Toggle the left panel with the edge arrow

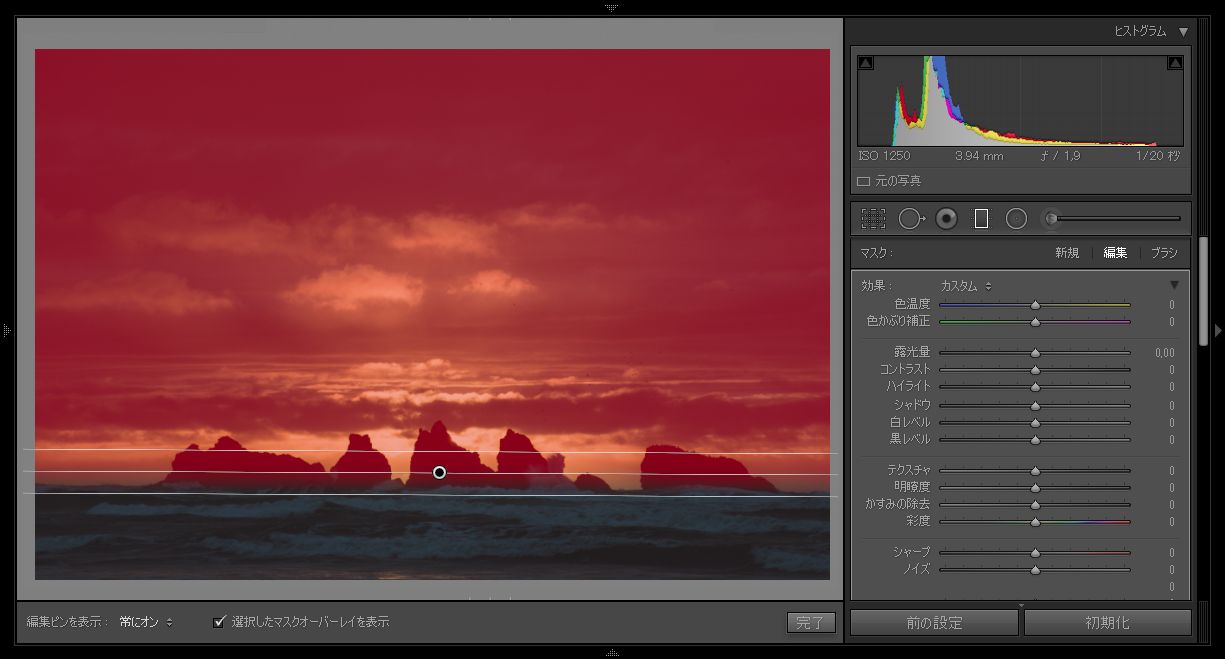click(x=7, y=329)
